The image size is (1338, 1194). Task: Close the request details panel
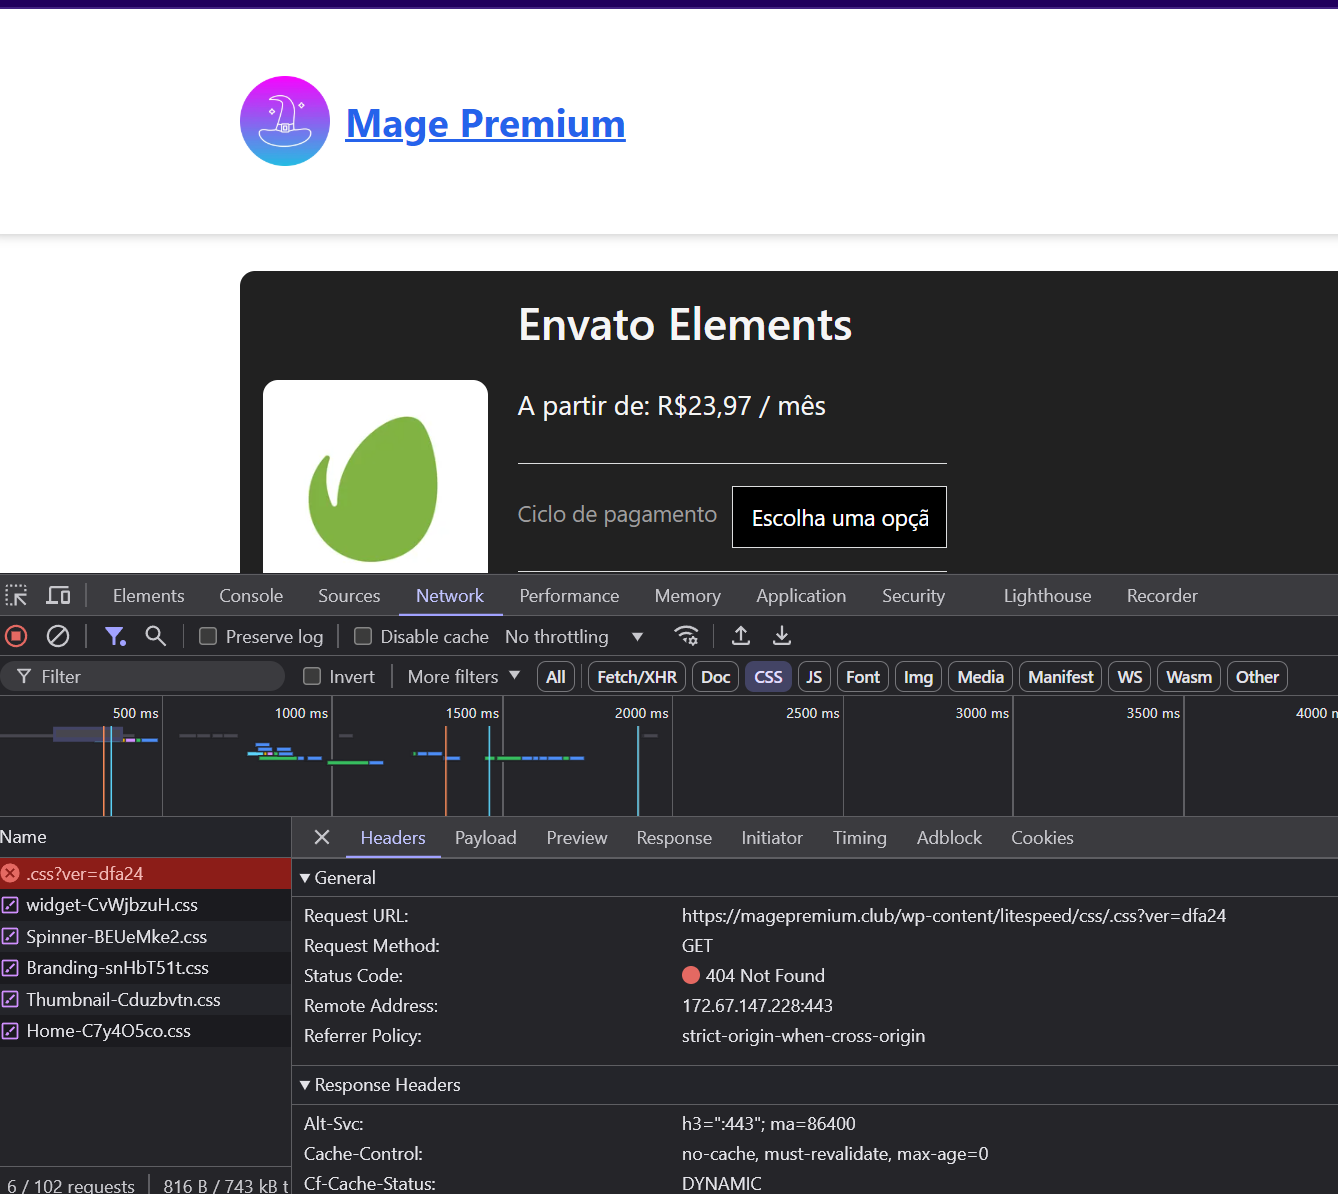pos(322,837)
